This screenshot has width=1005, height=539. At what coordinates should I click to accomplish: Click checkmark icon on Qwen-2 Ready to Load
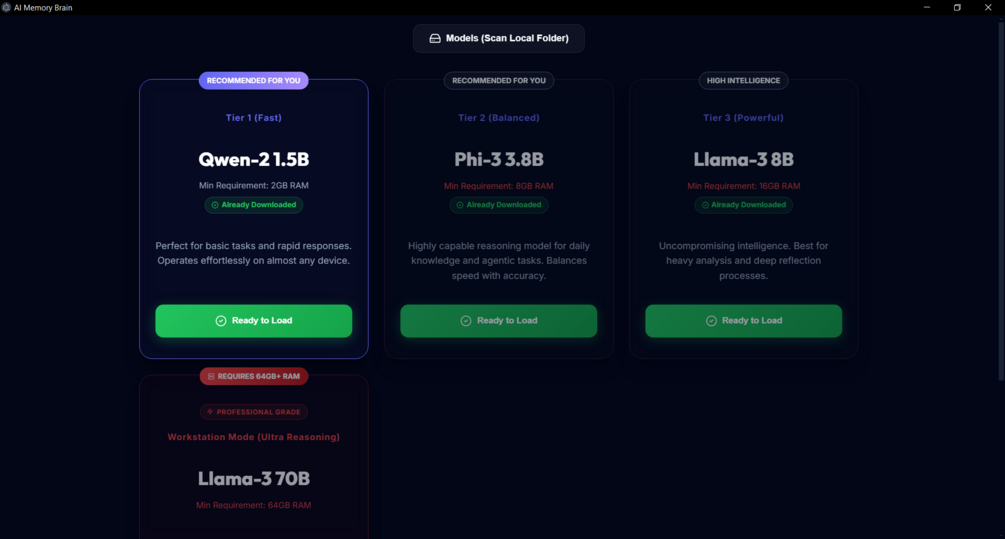point(221,321)
